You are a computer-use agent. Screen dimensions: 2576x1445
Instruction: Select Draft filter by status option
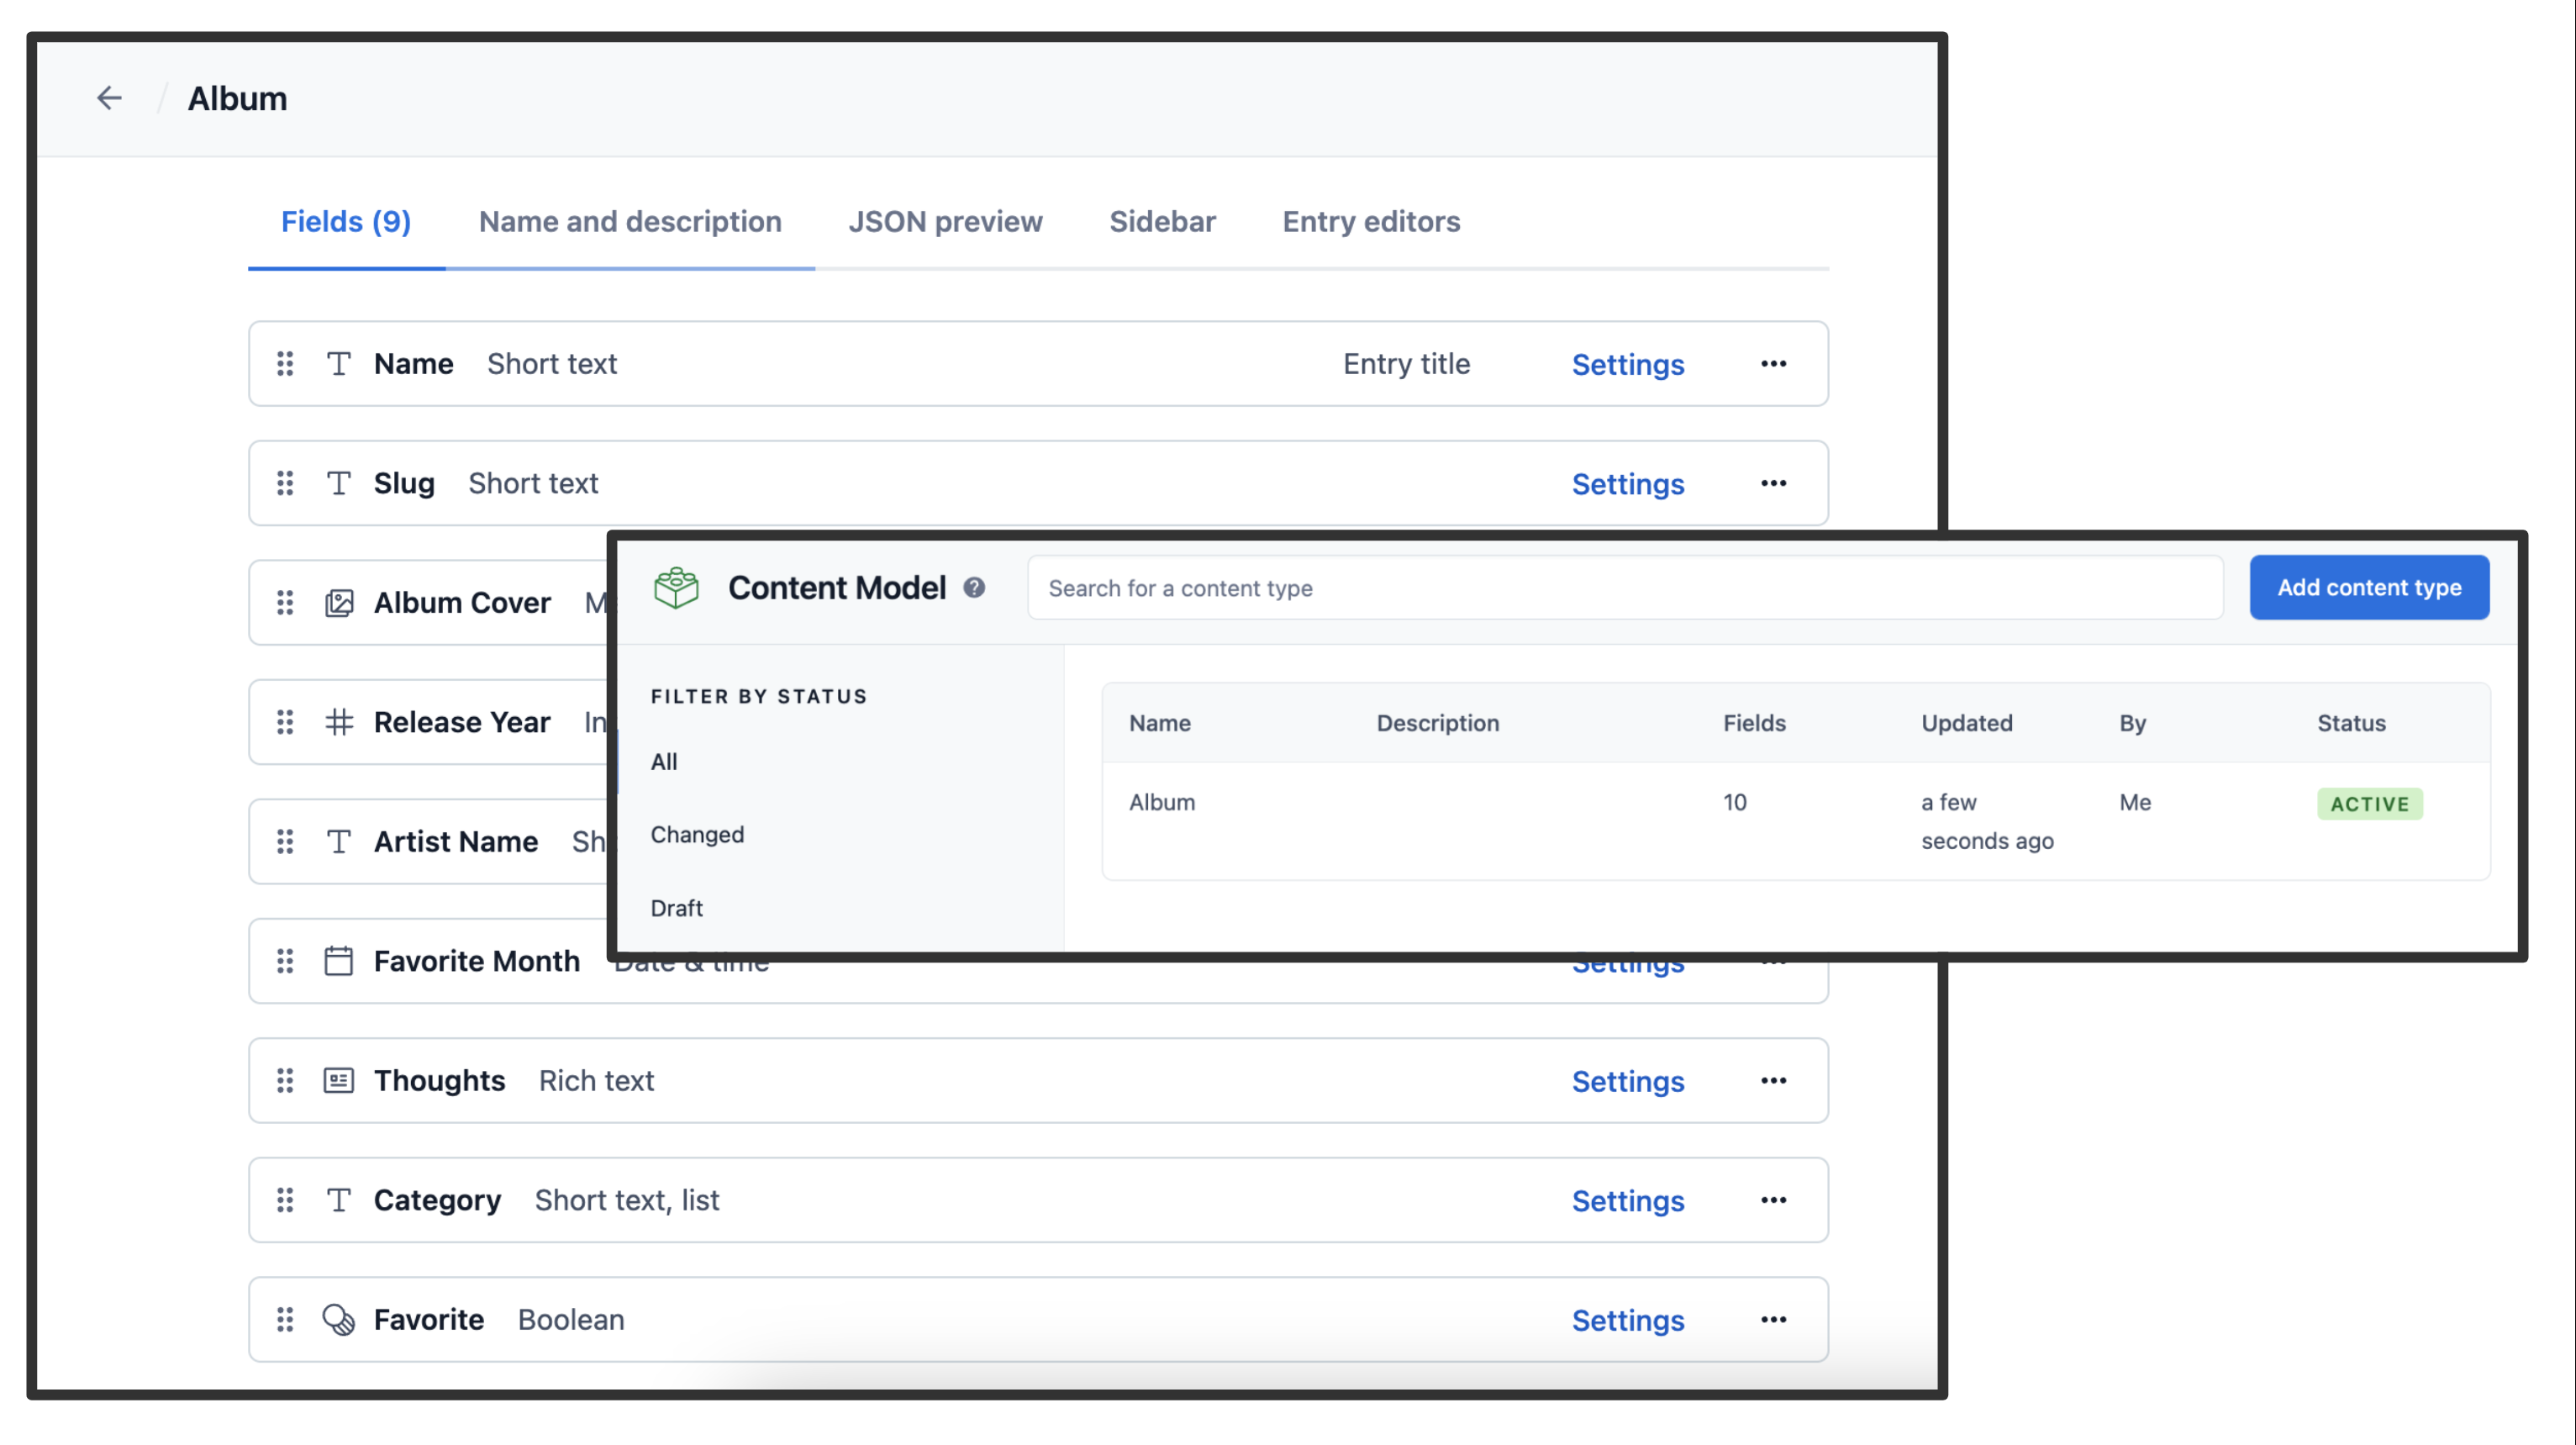[x=676, y=905]
